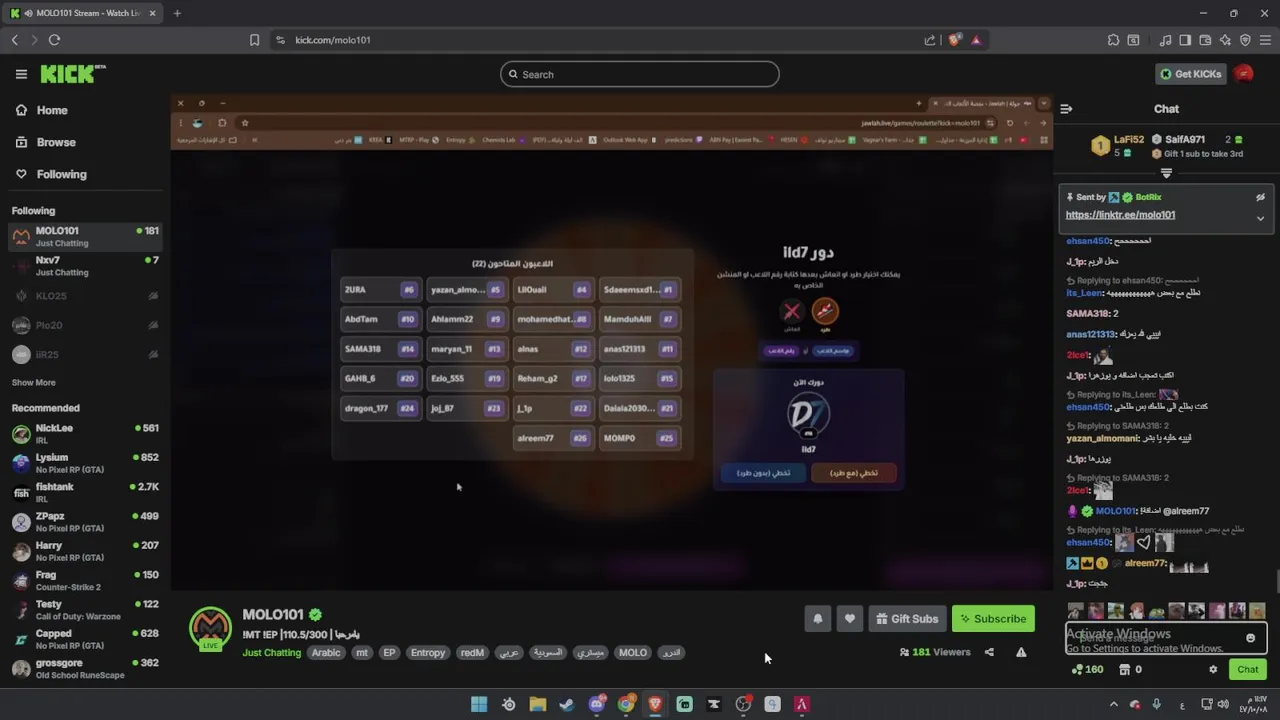This screenshot has height=720, width=1280.
Task: Click Show more under Following
Action: (33, 382)
